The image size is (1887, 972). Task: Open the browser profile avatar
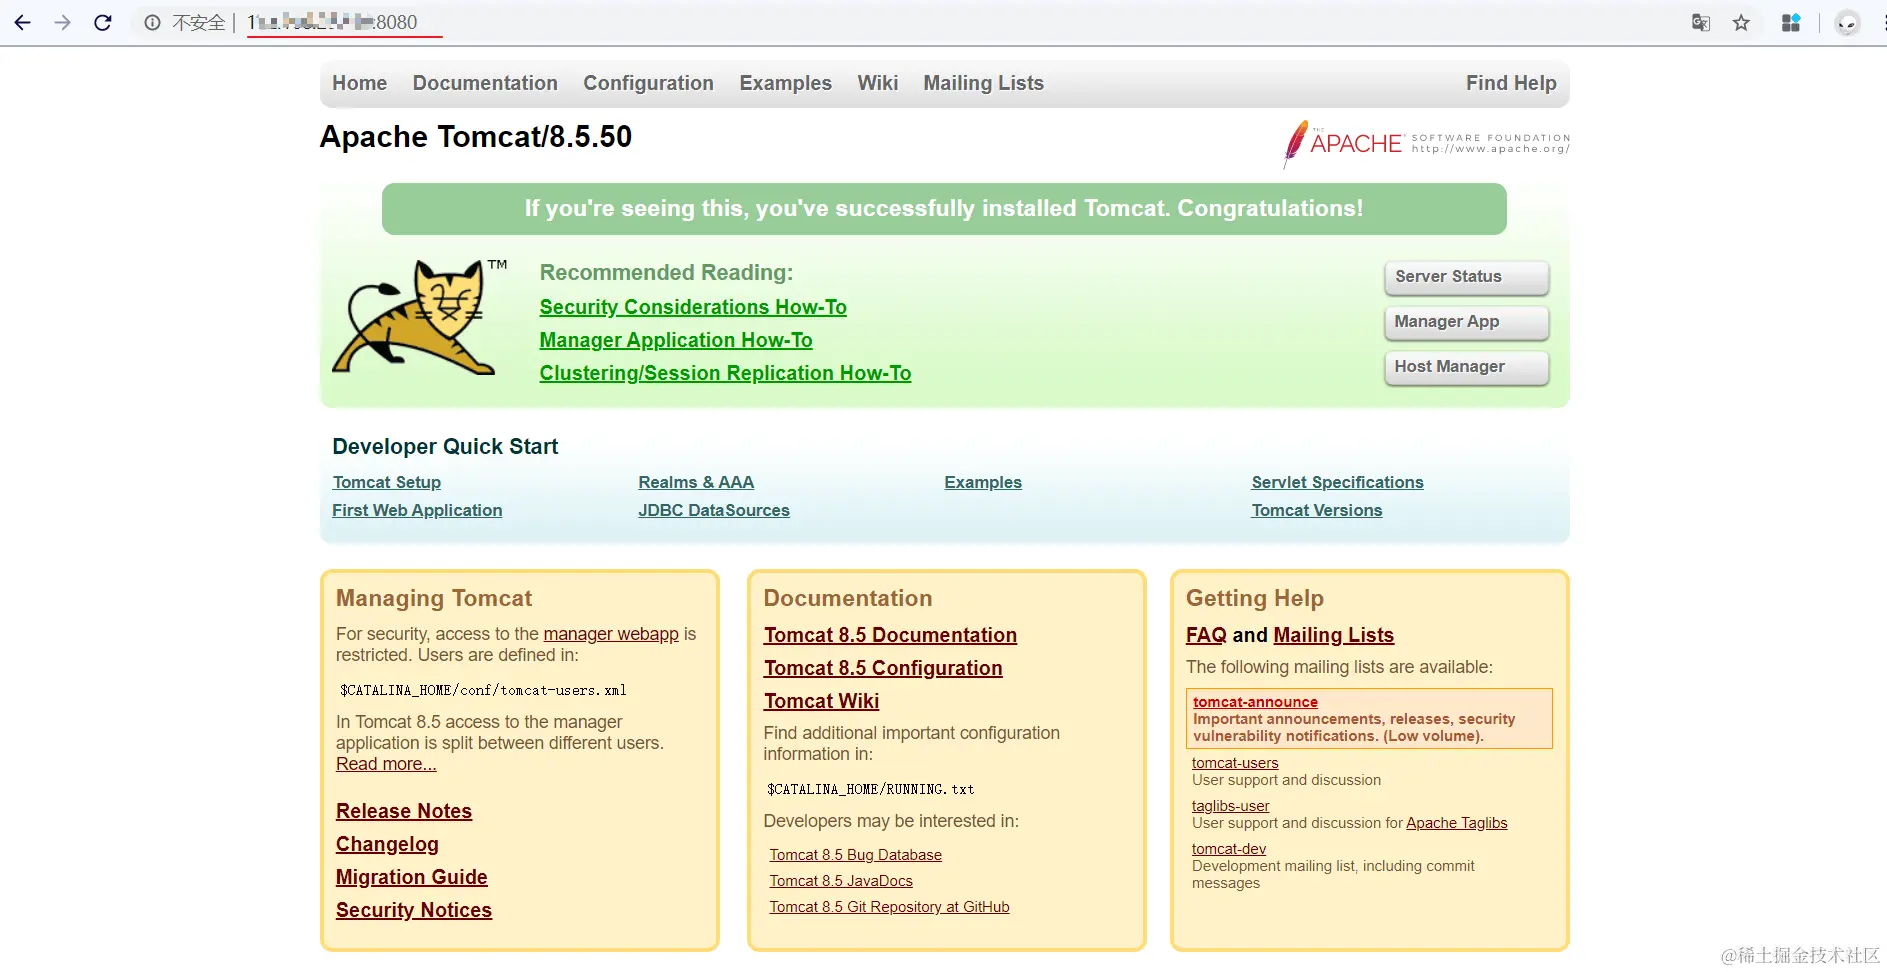point(1847,22)
